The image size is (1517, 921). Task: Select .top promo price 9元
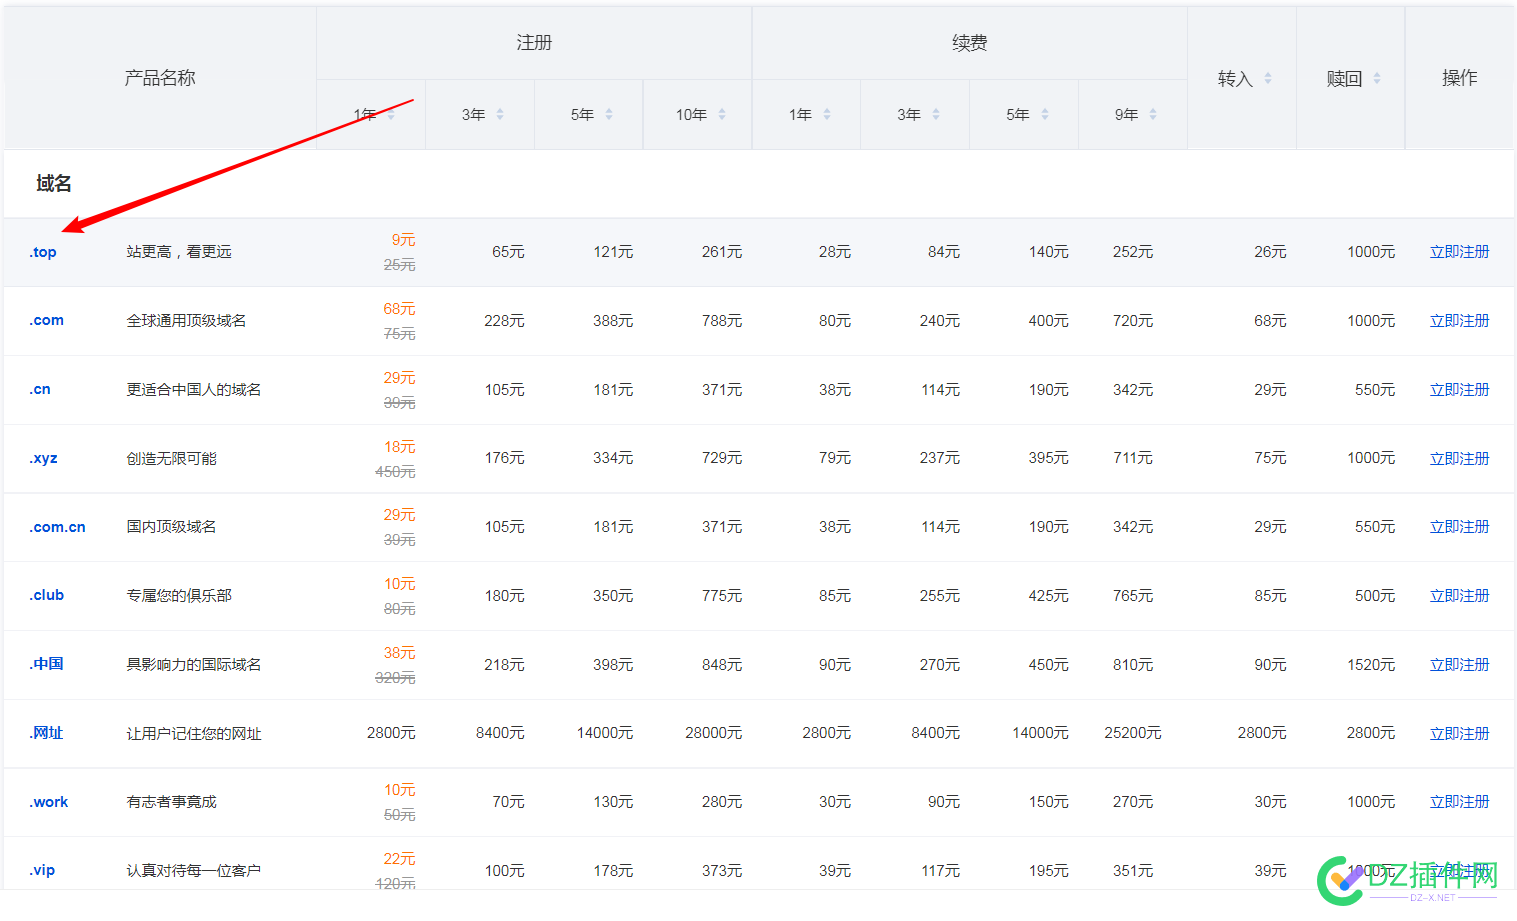[x=403, y=240]
